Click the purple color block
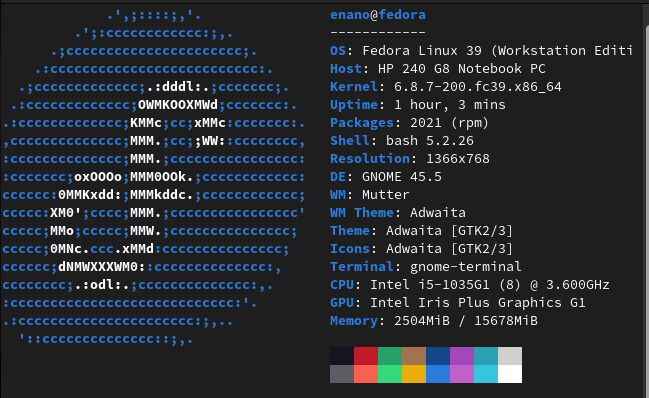 (x=462, y=356)
